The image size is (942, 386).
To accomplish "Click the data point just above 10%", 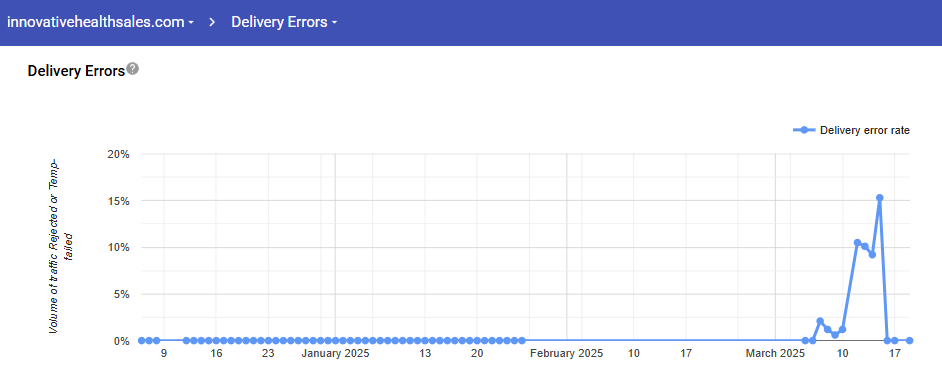I will [857, 243].
